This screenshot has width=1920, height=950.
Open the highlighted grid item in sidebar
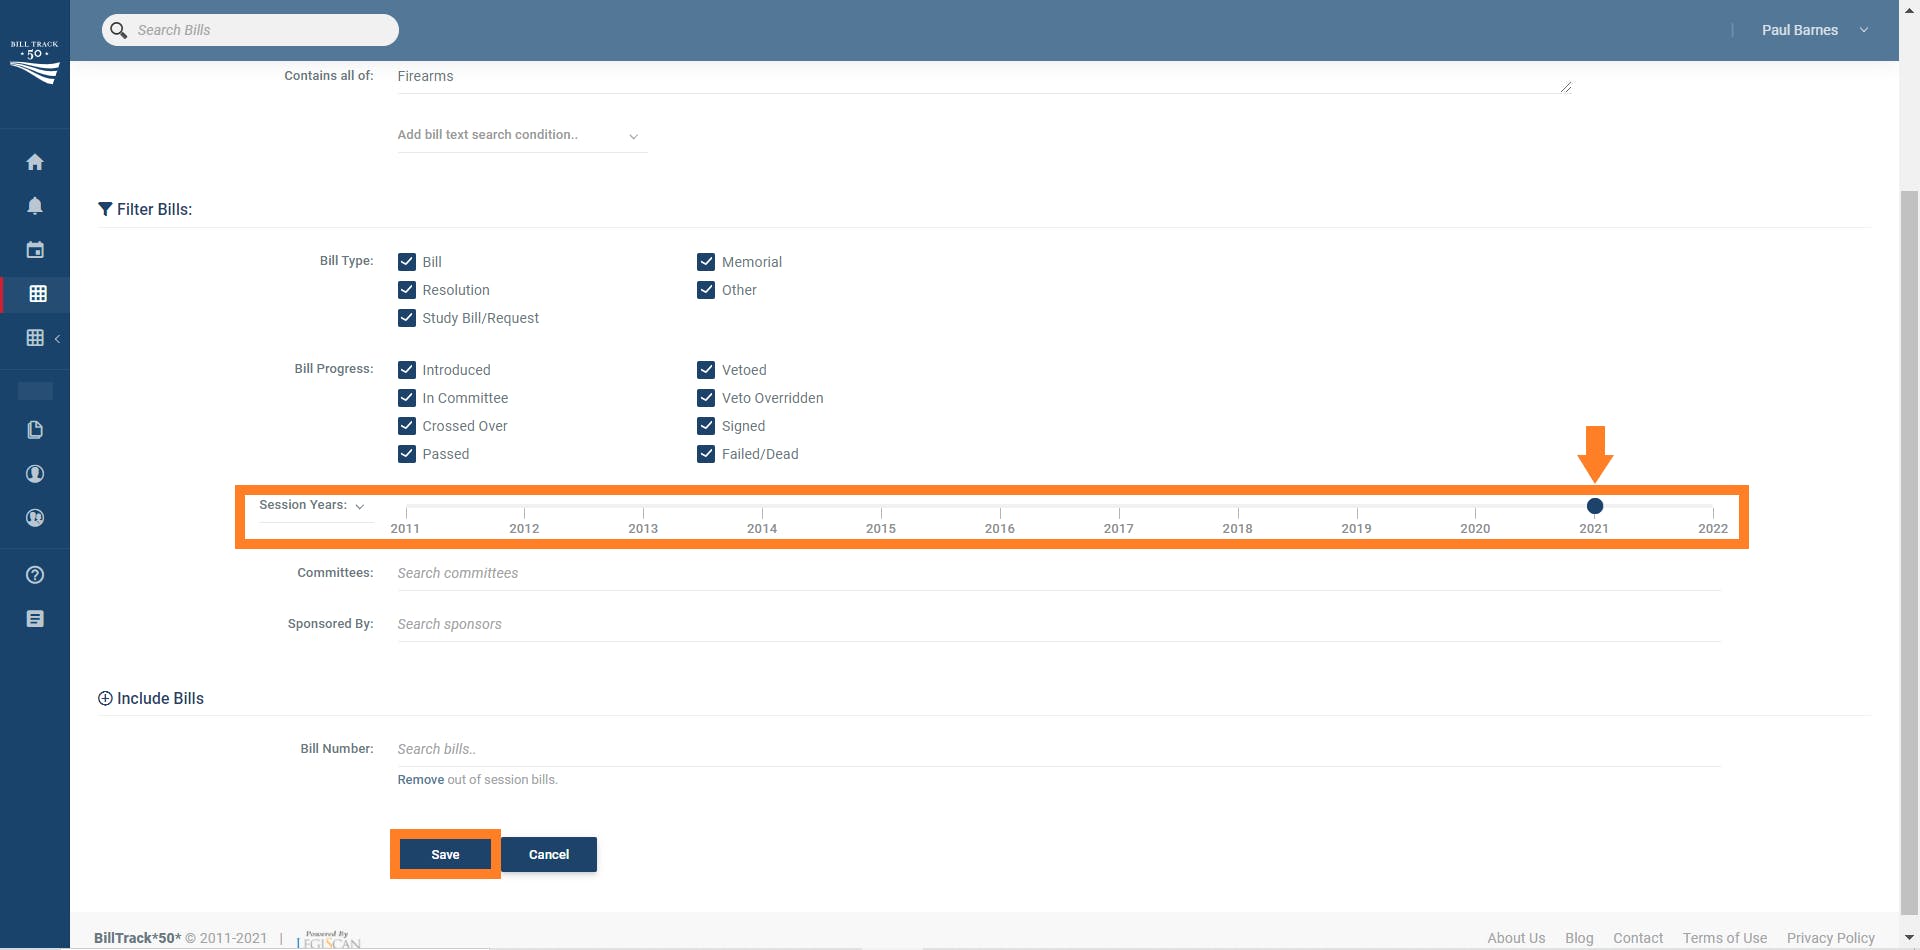(x=38, y=294)
